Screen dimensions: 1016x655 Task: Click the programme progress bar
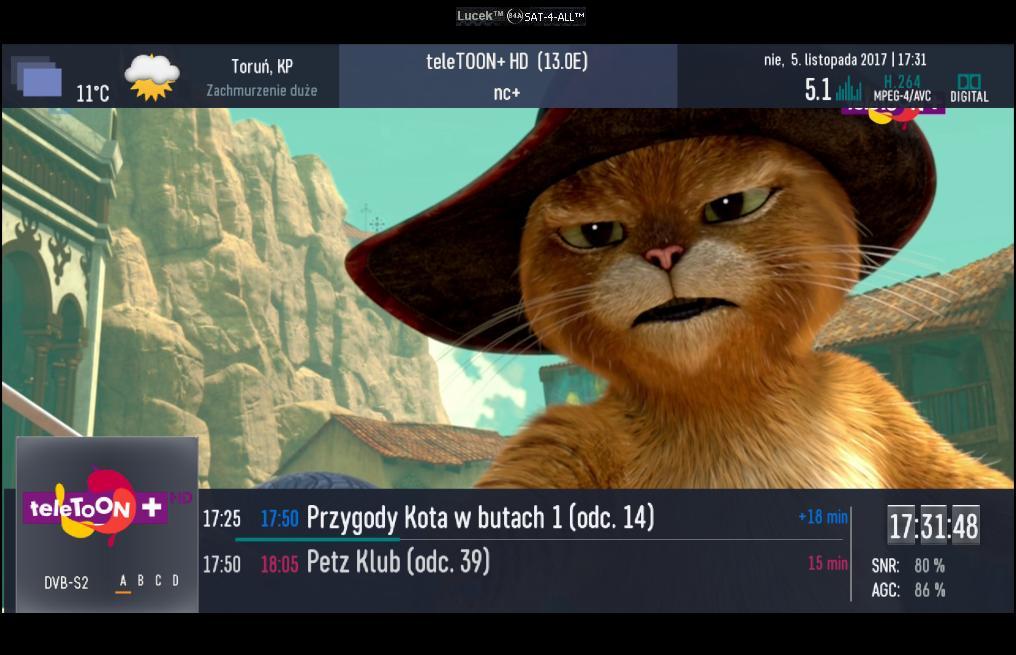click(538, 539)
